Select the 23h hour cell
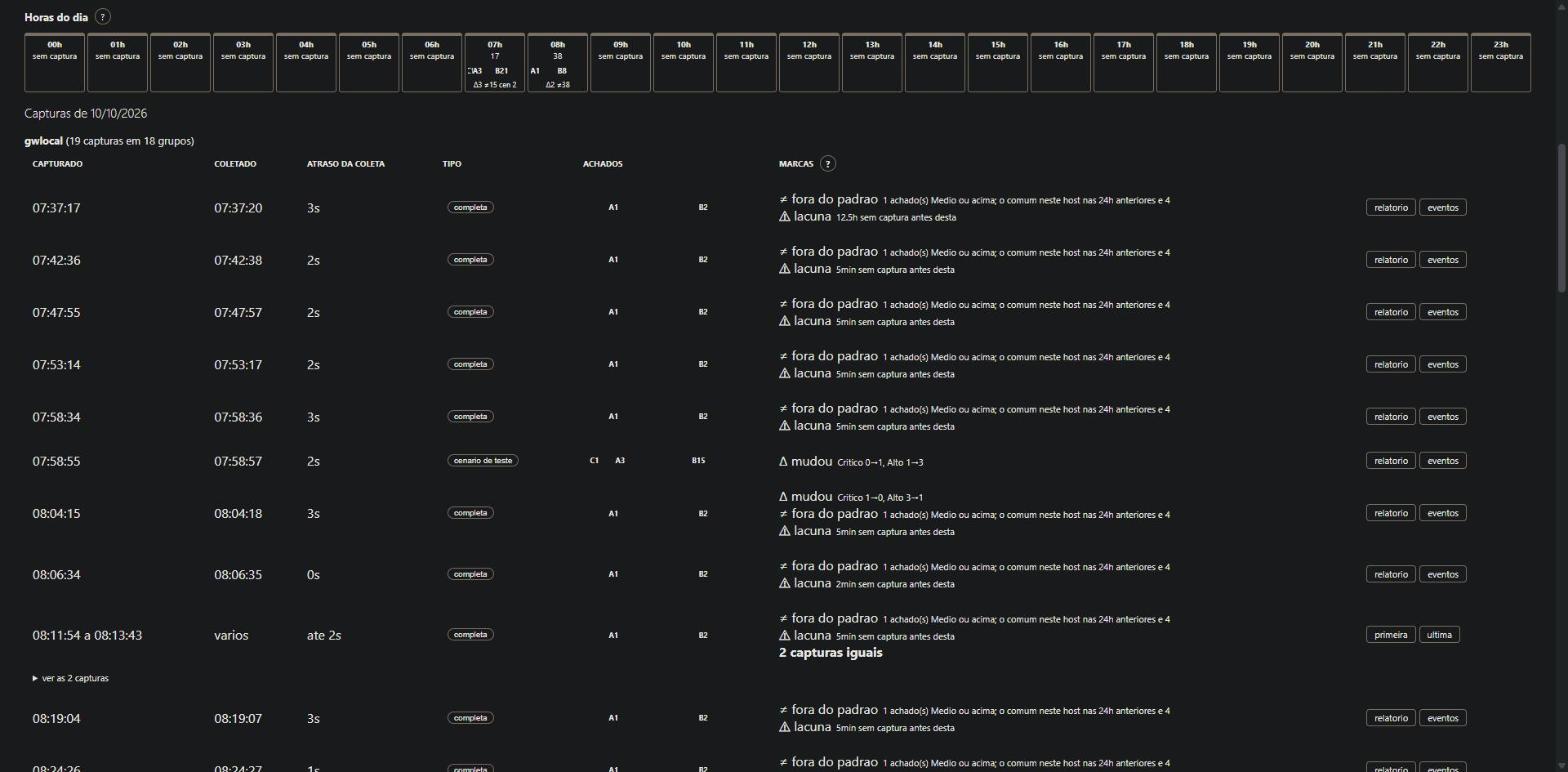 click(1501, 63)
